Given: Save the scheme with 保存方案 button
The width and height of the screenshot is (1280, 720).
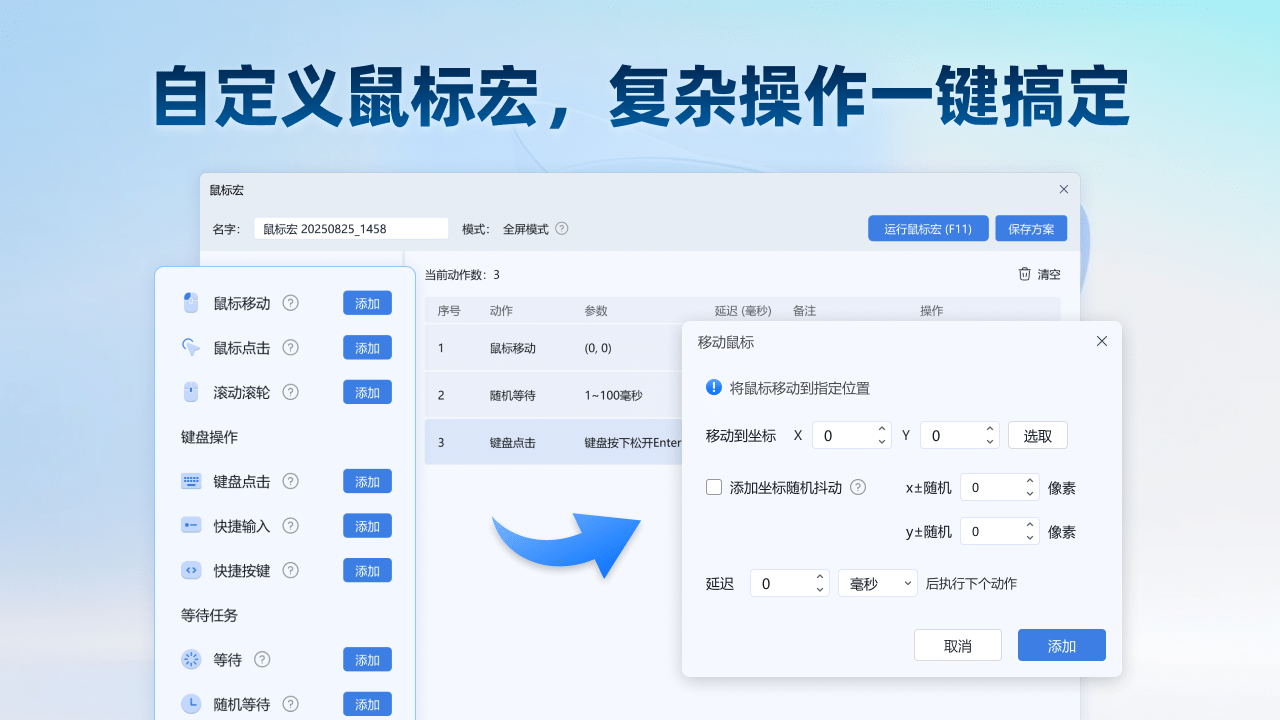Looking at the screenshot, I should (1031, 228).
